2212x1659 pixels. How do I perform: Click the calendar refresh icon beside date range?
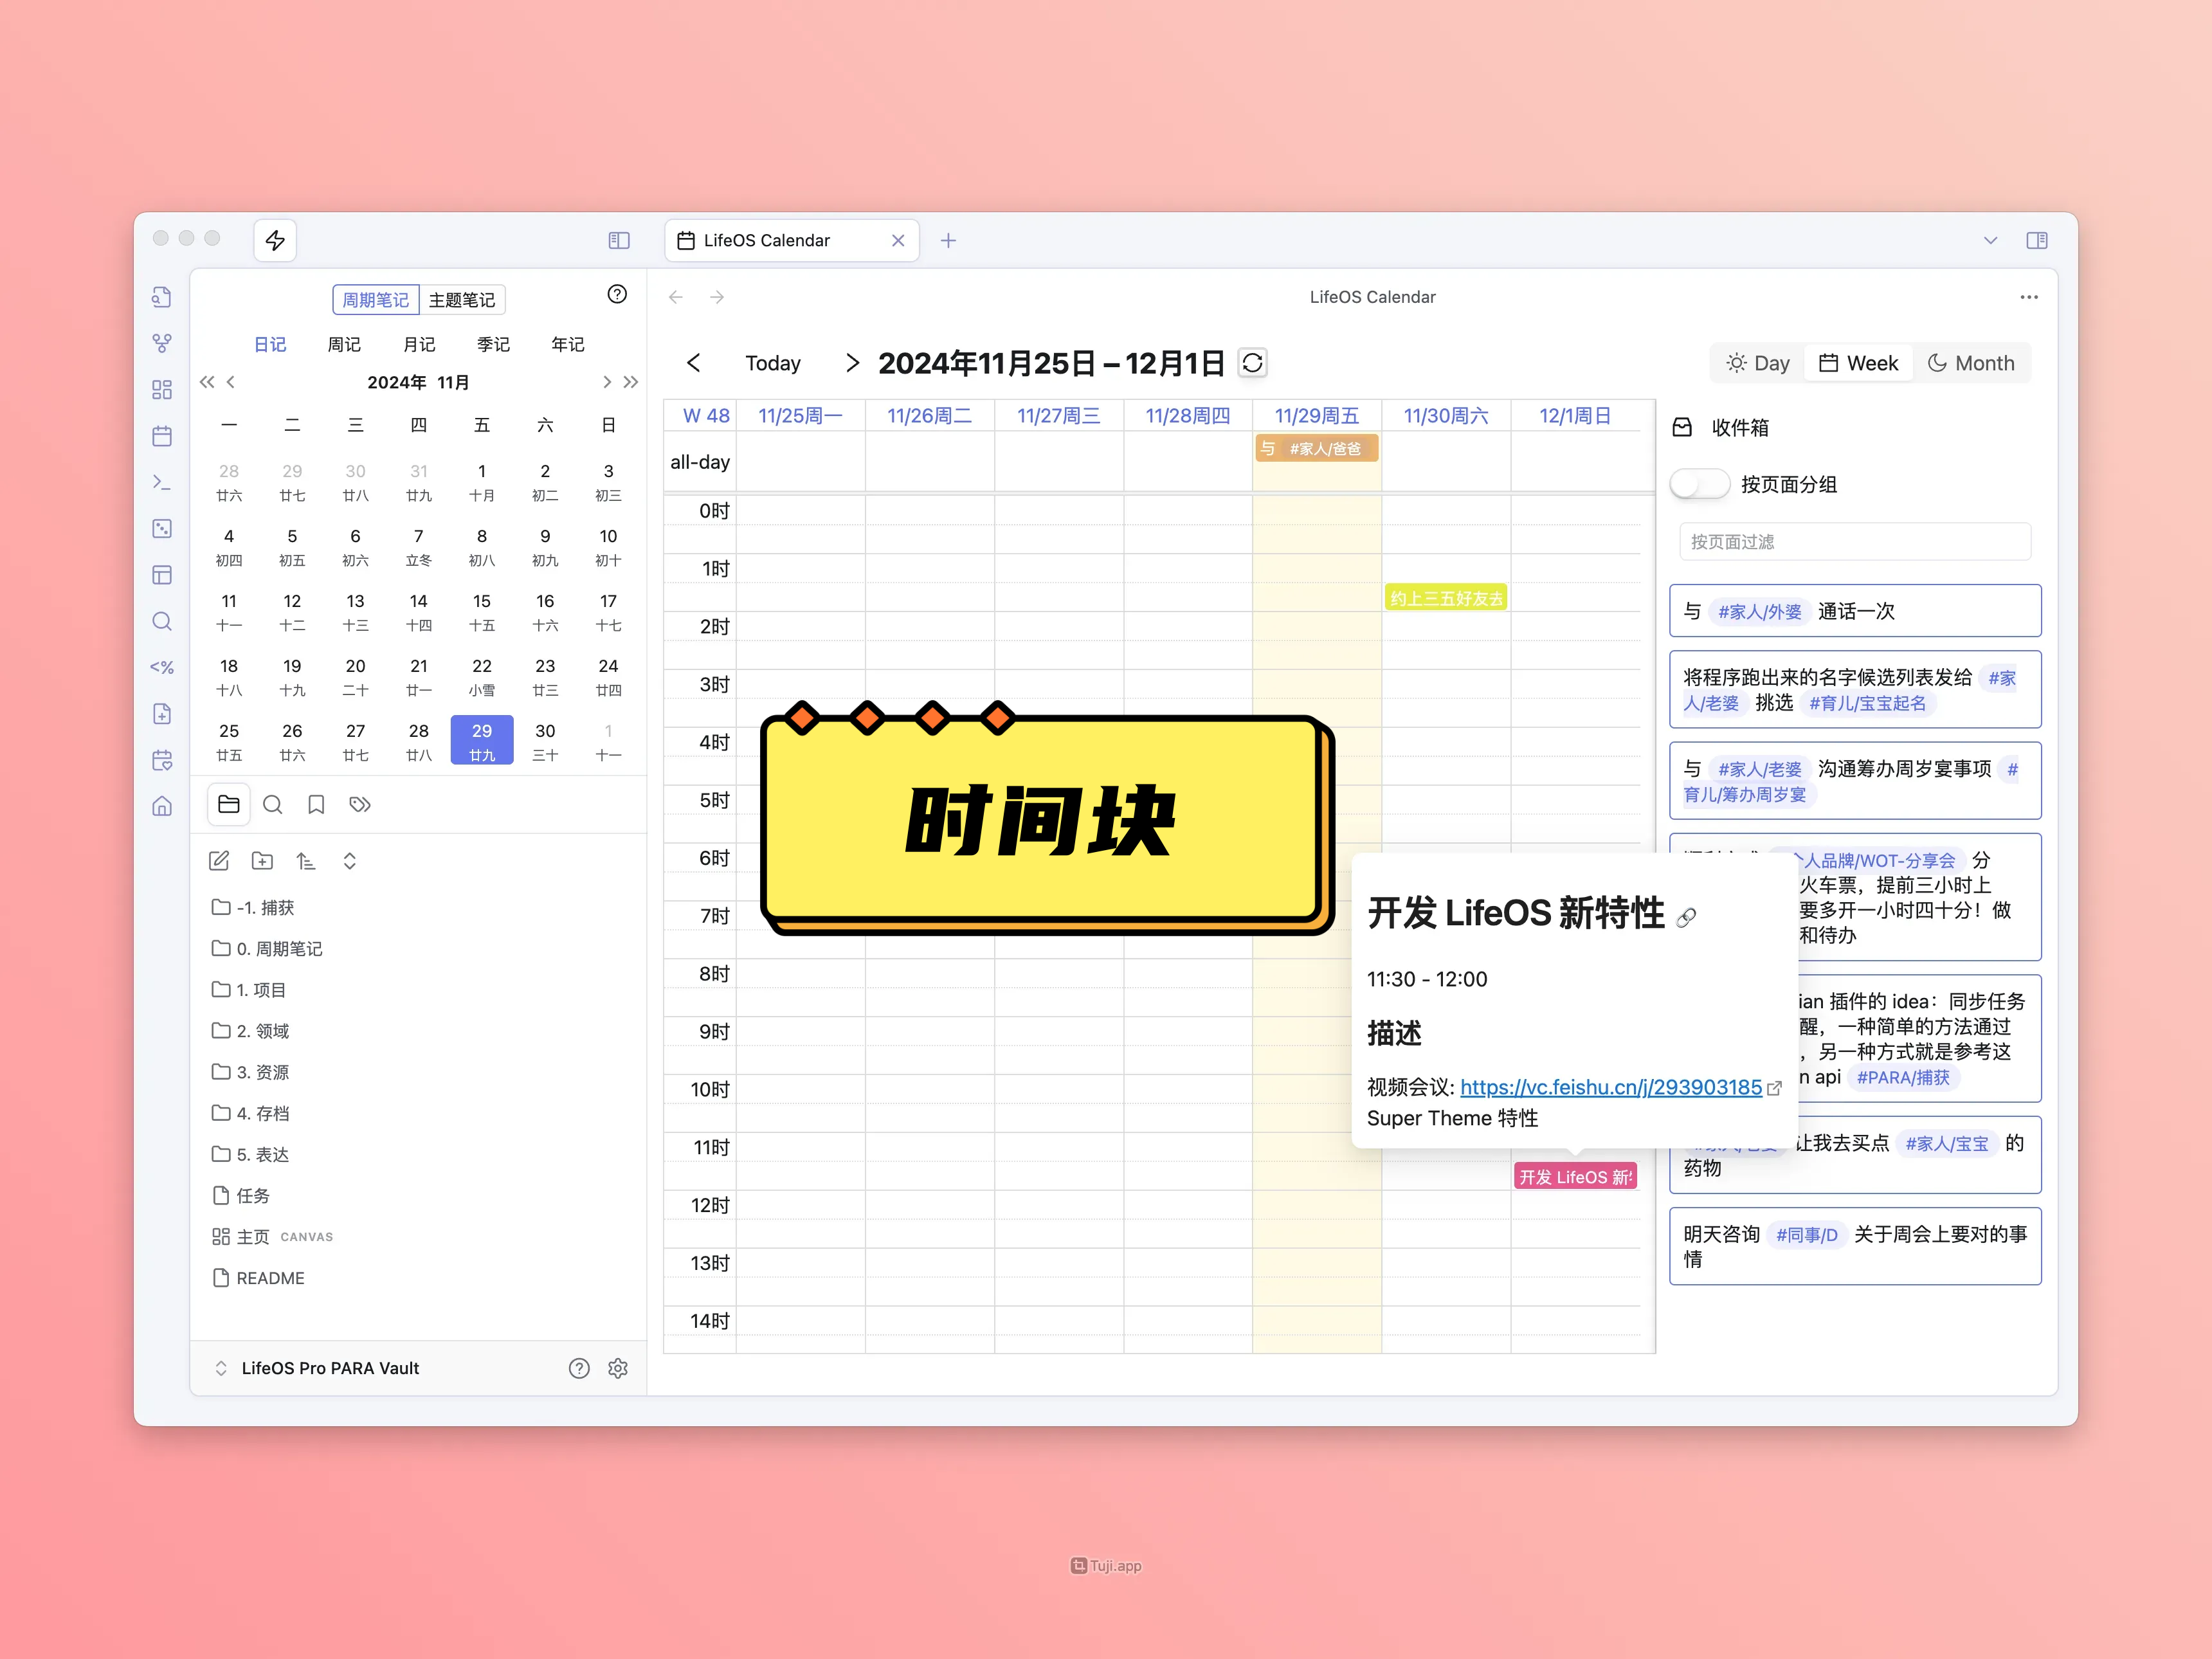click(1252, 363)
